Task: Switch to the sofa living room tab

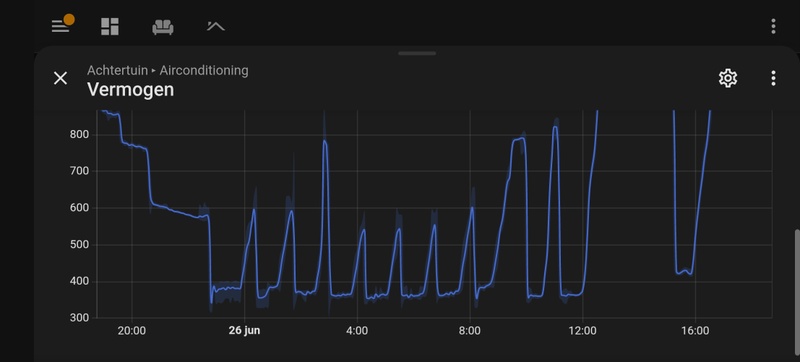Action: click(x=163, y=27)
